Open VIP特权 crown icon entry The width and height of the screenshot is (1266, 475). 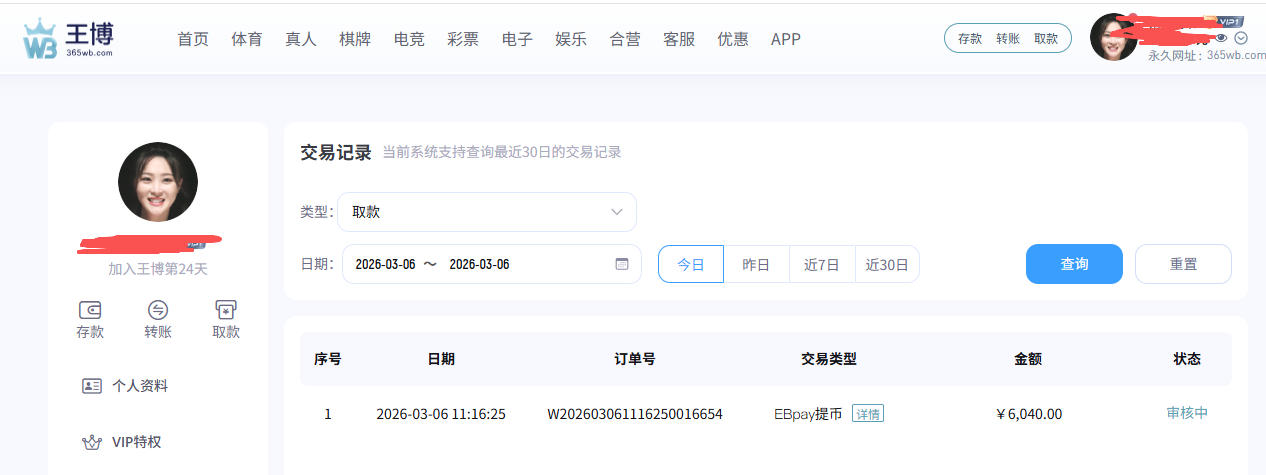93,441
